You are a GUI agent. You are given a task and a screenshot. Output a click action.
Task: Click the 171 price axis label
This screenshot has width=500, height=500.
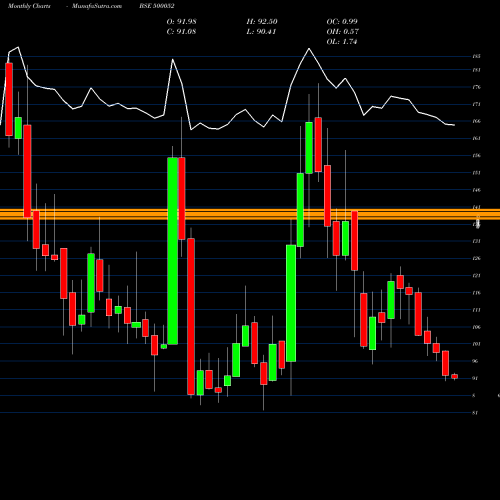pos(476,104)
